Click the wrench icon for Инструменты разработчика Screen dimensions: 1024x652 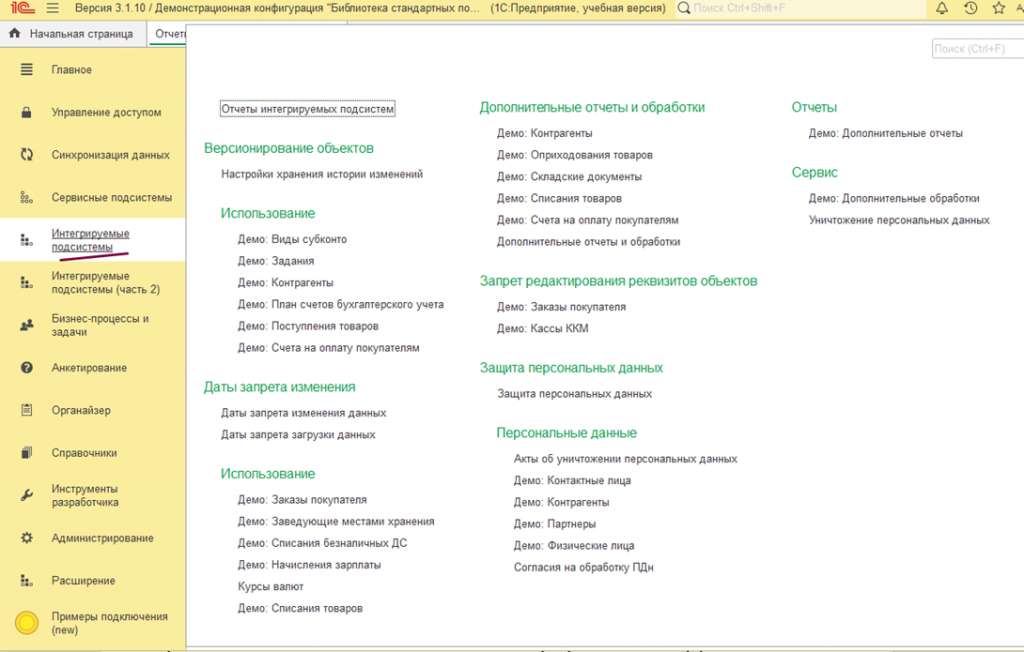(x=27, y=495)
